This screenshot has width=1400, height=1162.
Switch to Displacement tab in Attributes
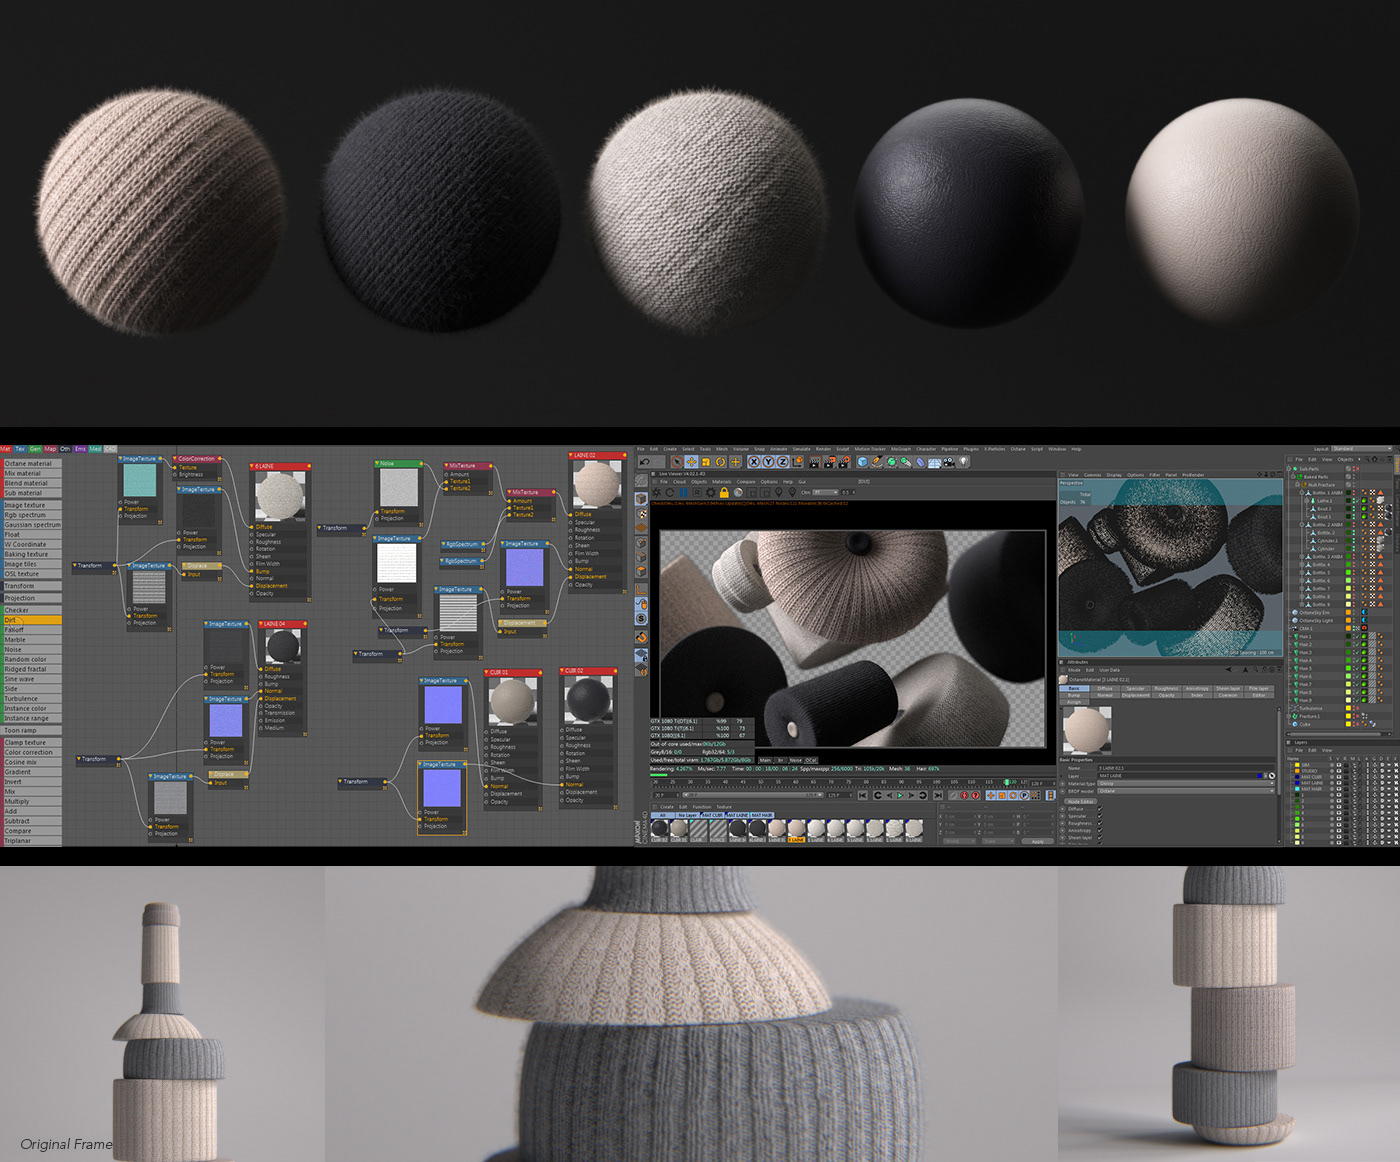pyautogui.click(x=1136, y=695)
